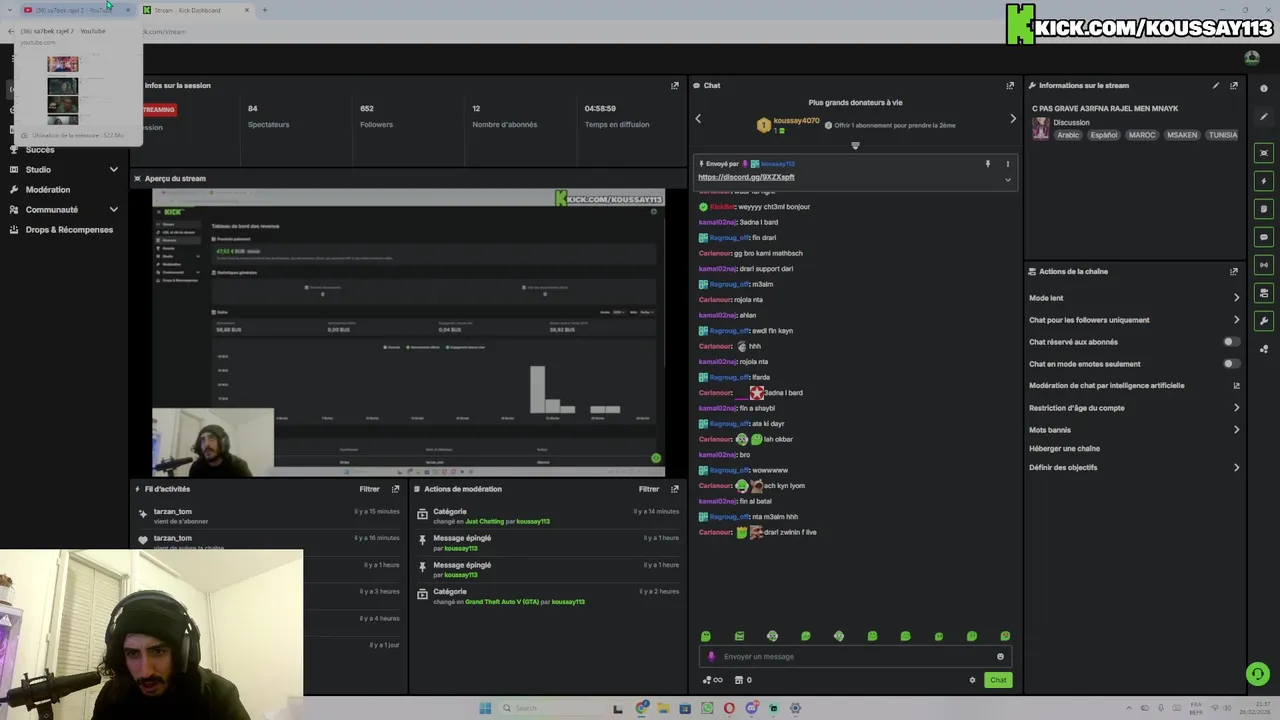Click the stream preview video
The height and width of the screenshot is (720, 1280).
(408, 332)
